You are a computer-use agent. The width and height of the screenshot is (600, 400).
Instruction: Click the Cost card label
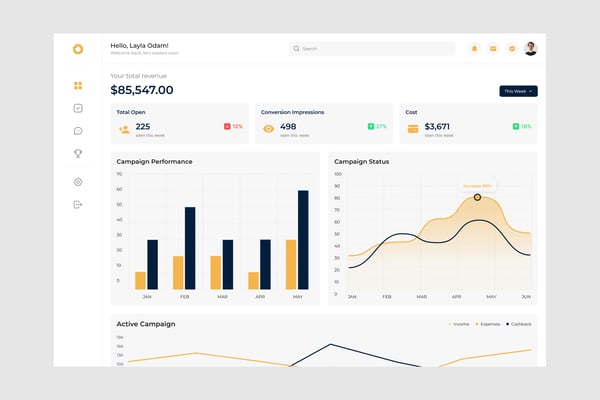pyautogui.click(x=411, y=112)
